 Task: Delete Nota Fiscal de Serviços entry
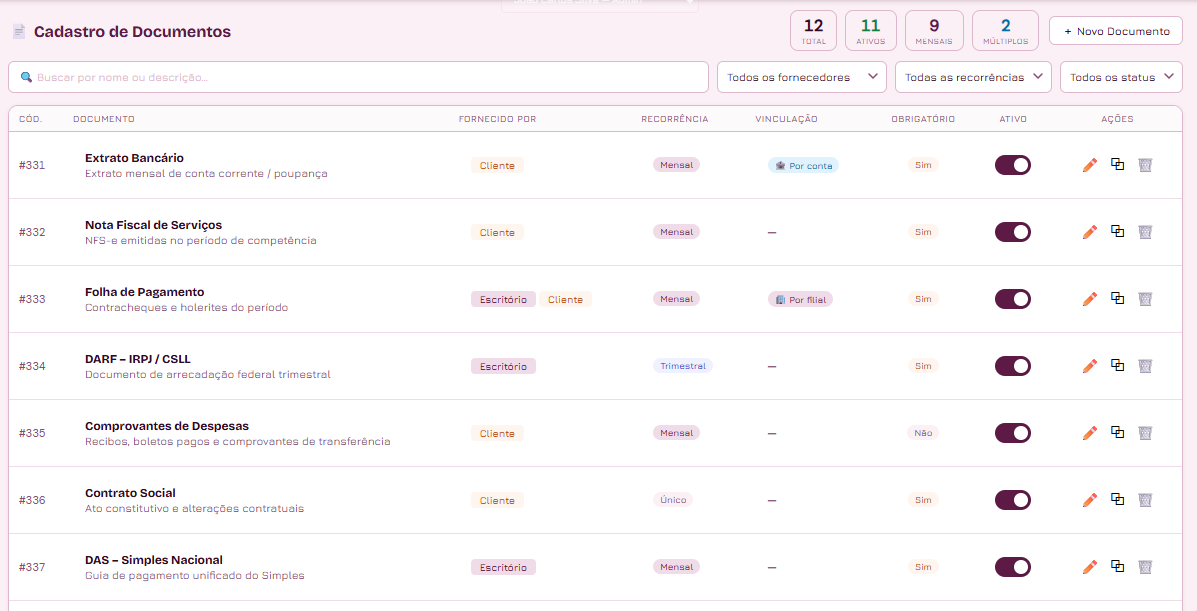(1145, 232)
